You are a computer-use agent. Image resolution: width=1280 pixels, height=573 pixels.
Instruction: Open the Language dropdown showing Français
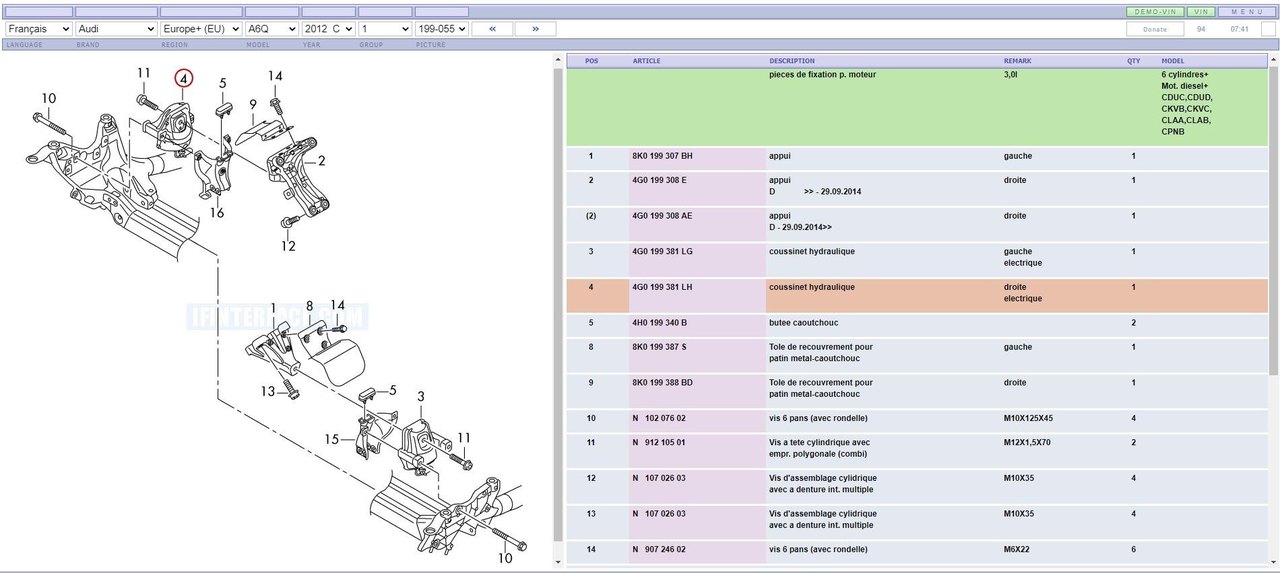click(x=39, y=29)
